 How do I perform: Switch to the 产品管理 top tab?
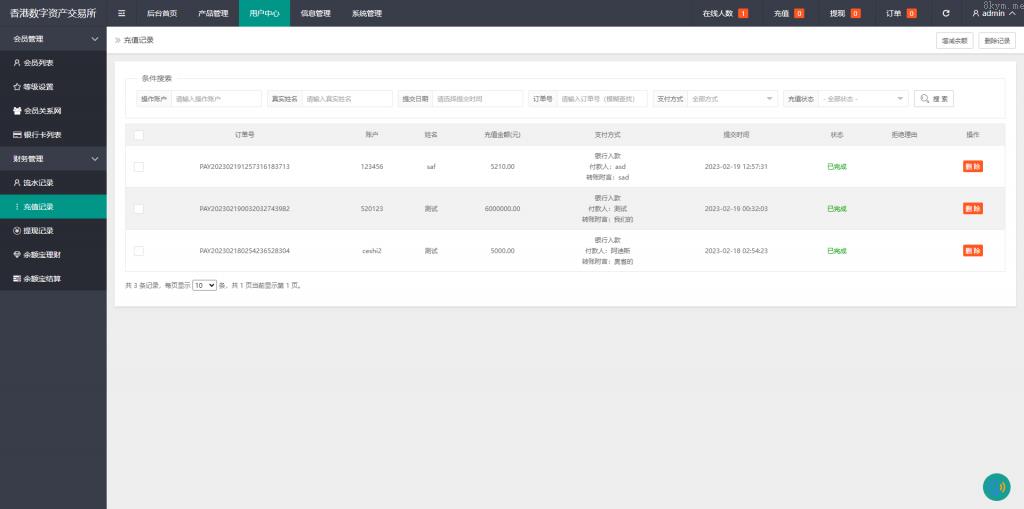coord(213,13)
